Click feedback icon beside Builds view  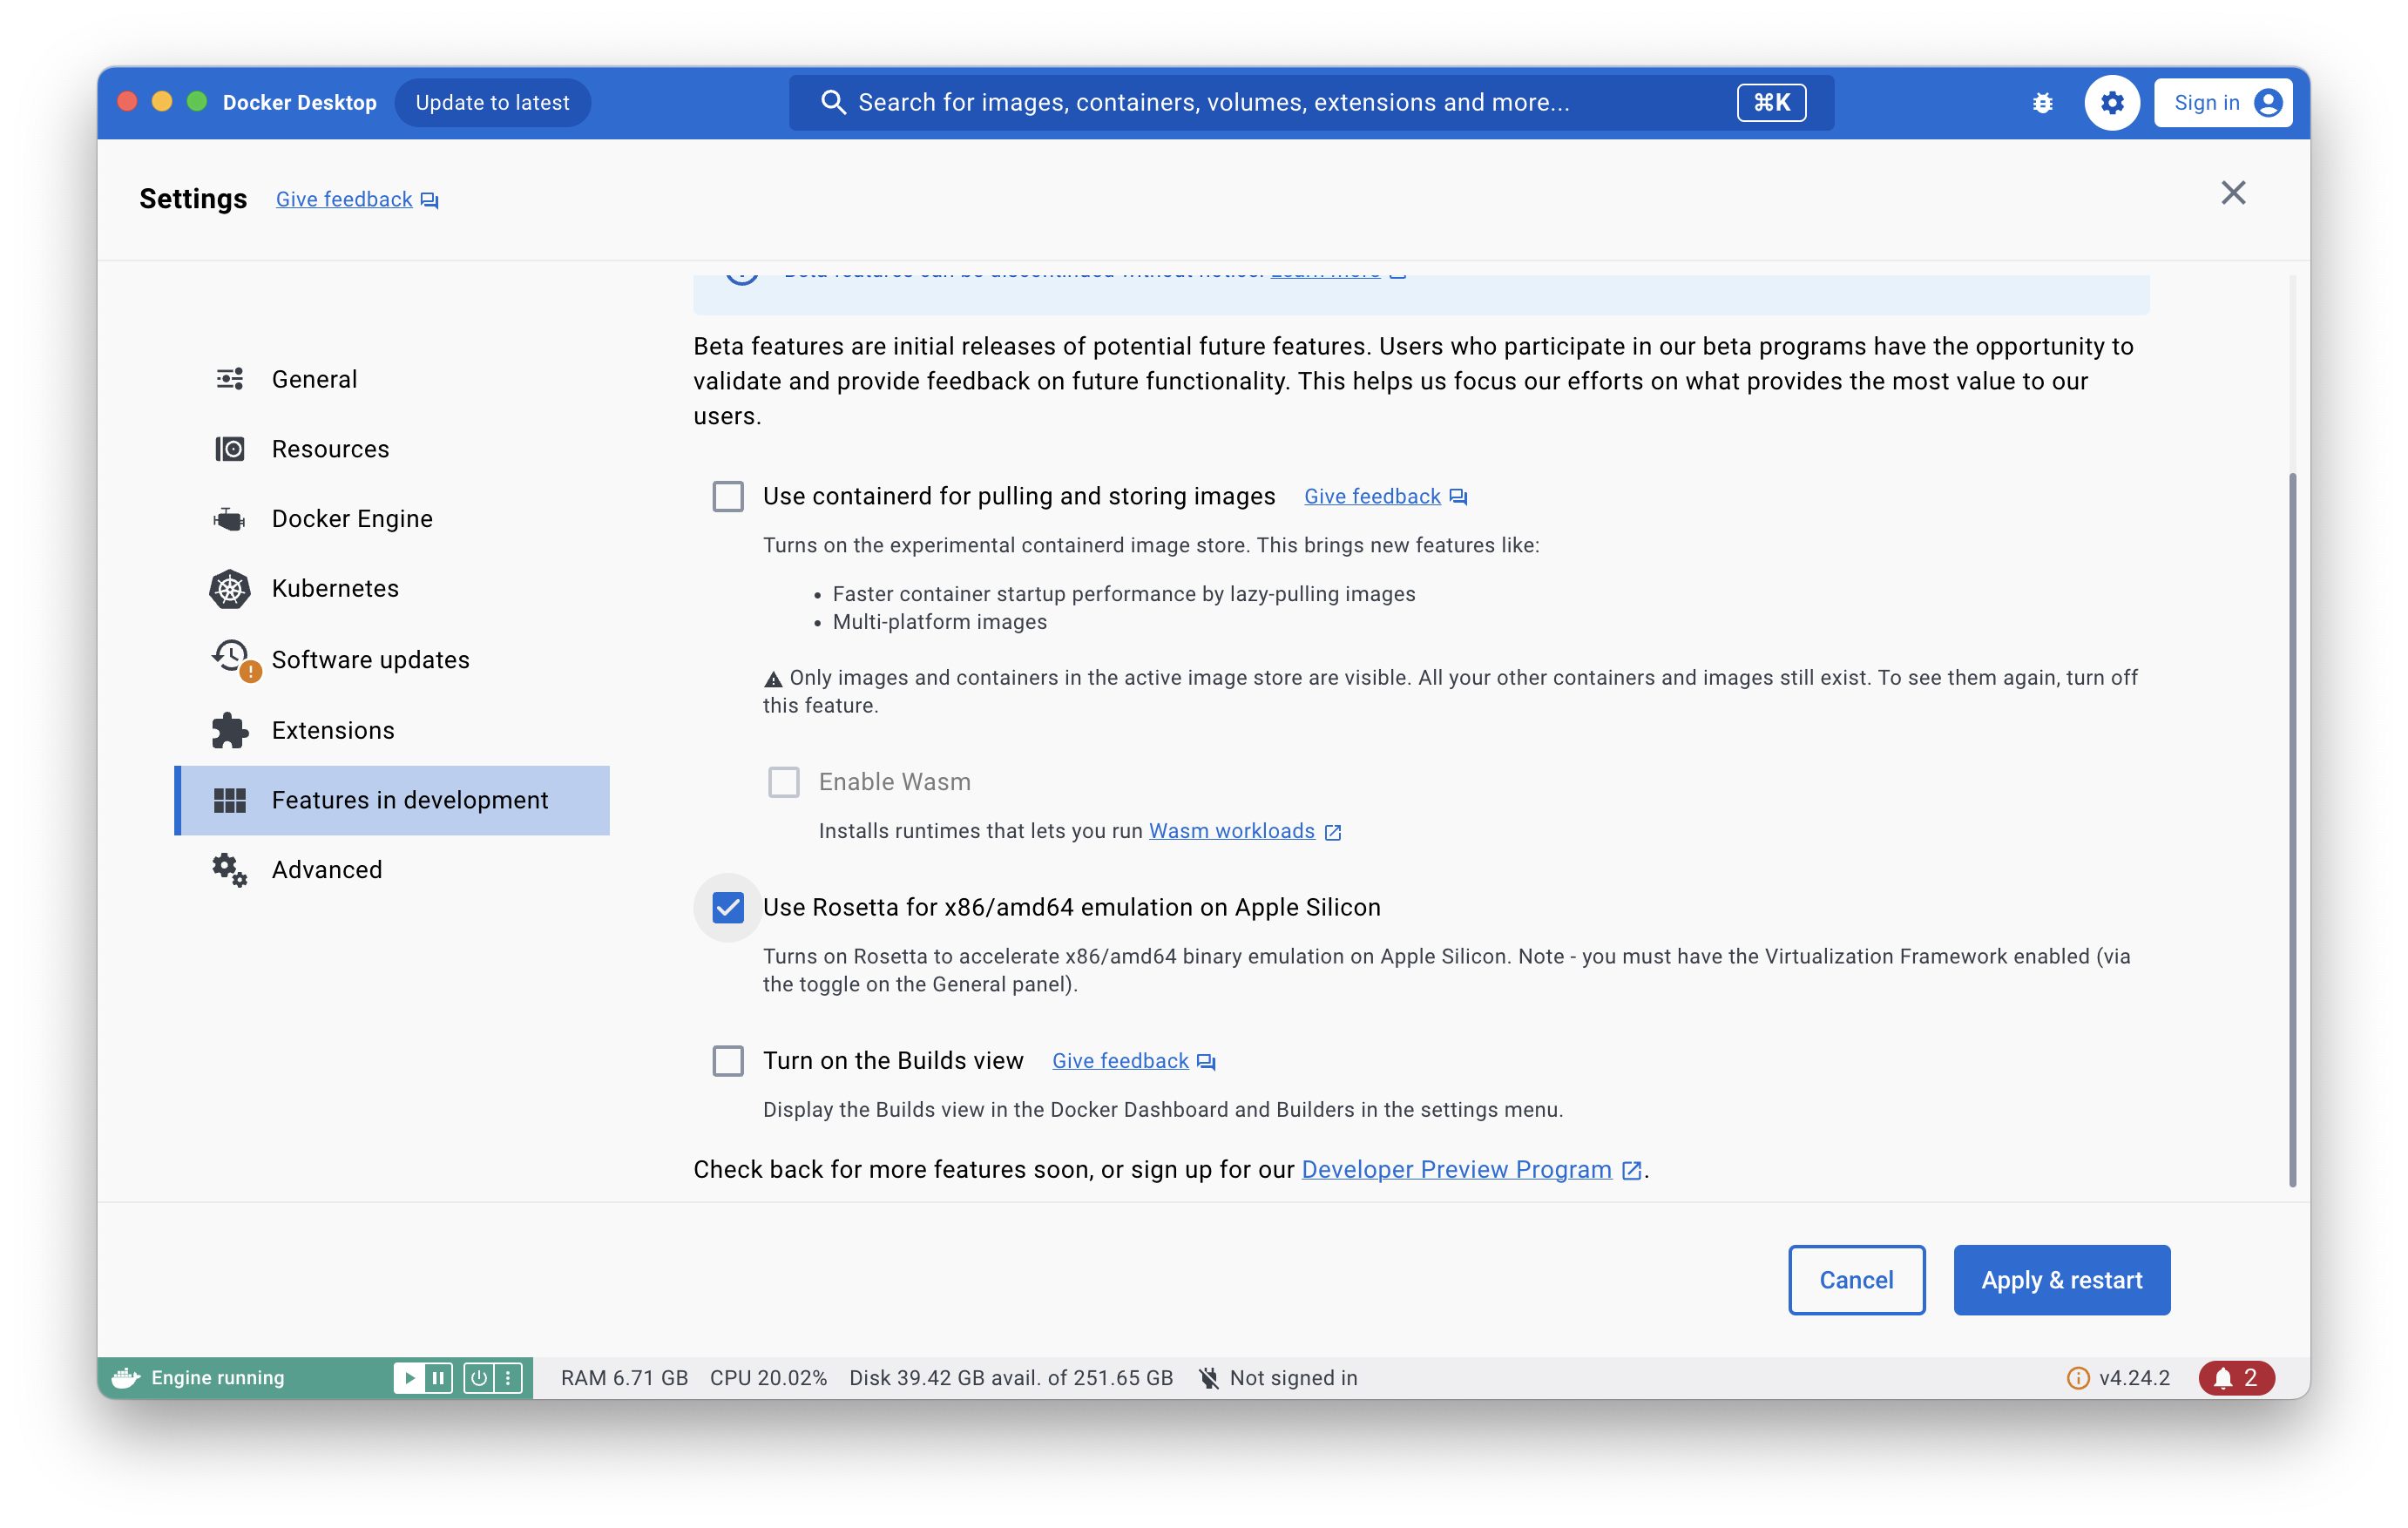click(1206, 1061)
